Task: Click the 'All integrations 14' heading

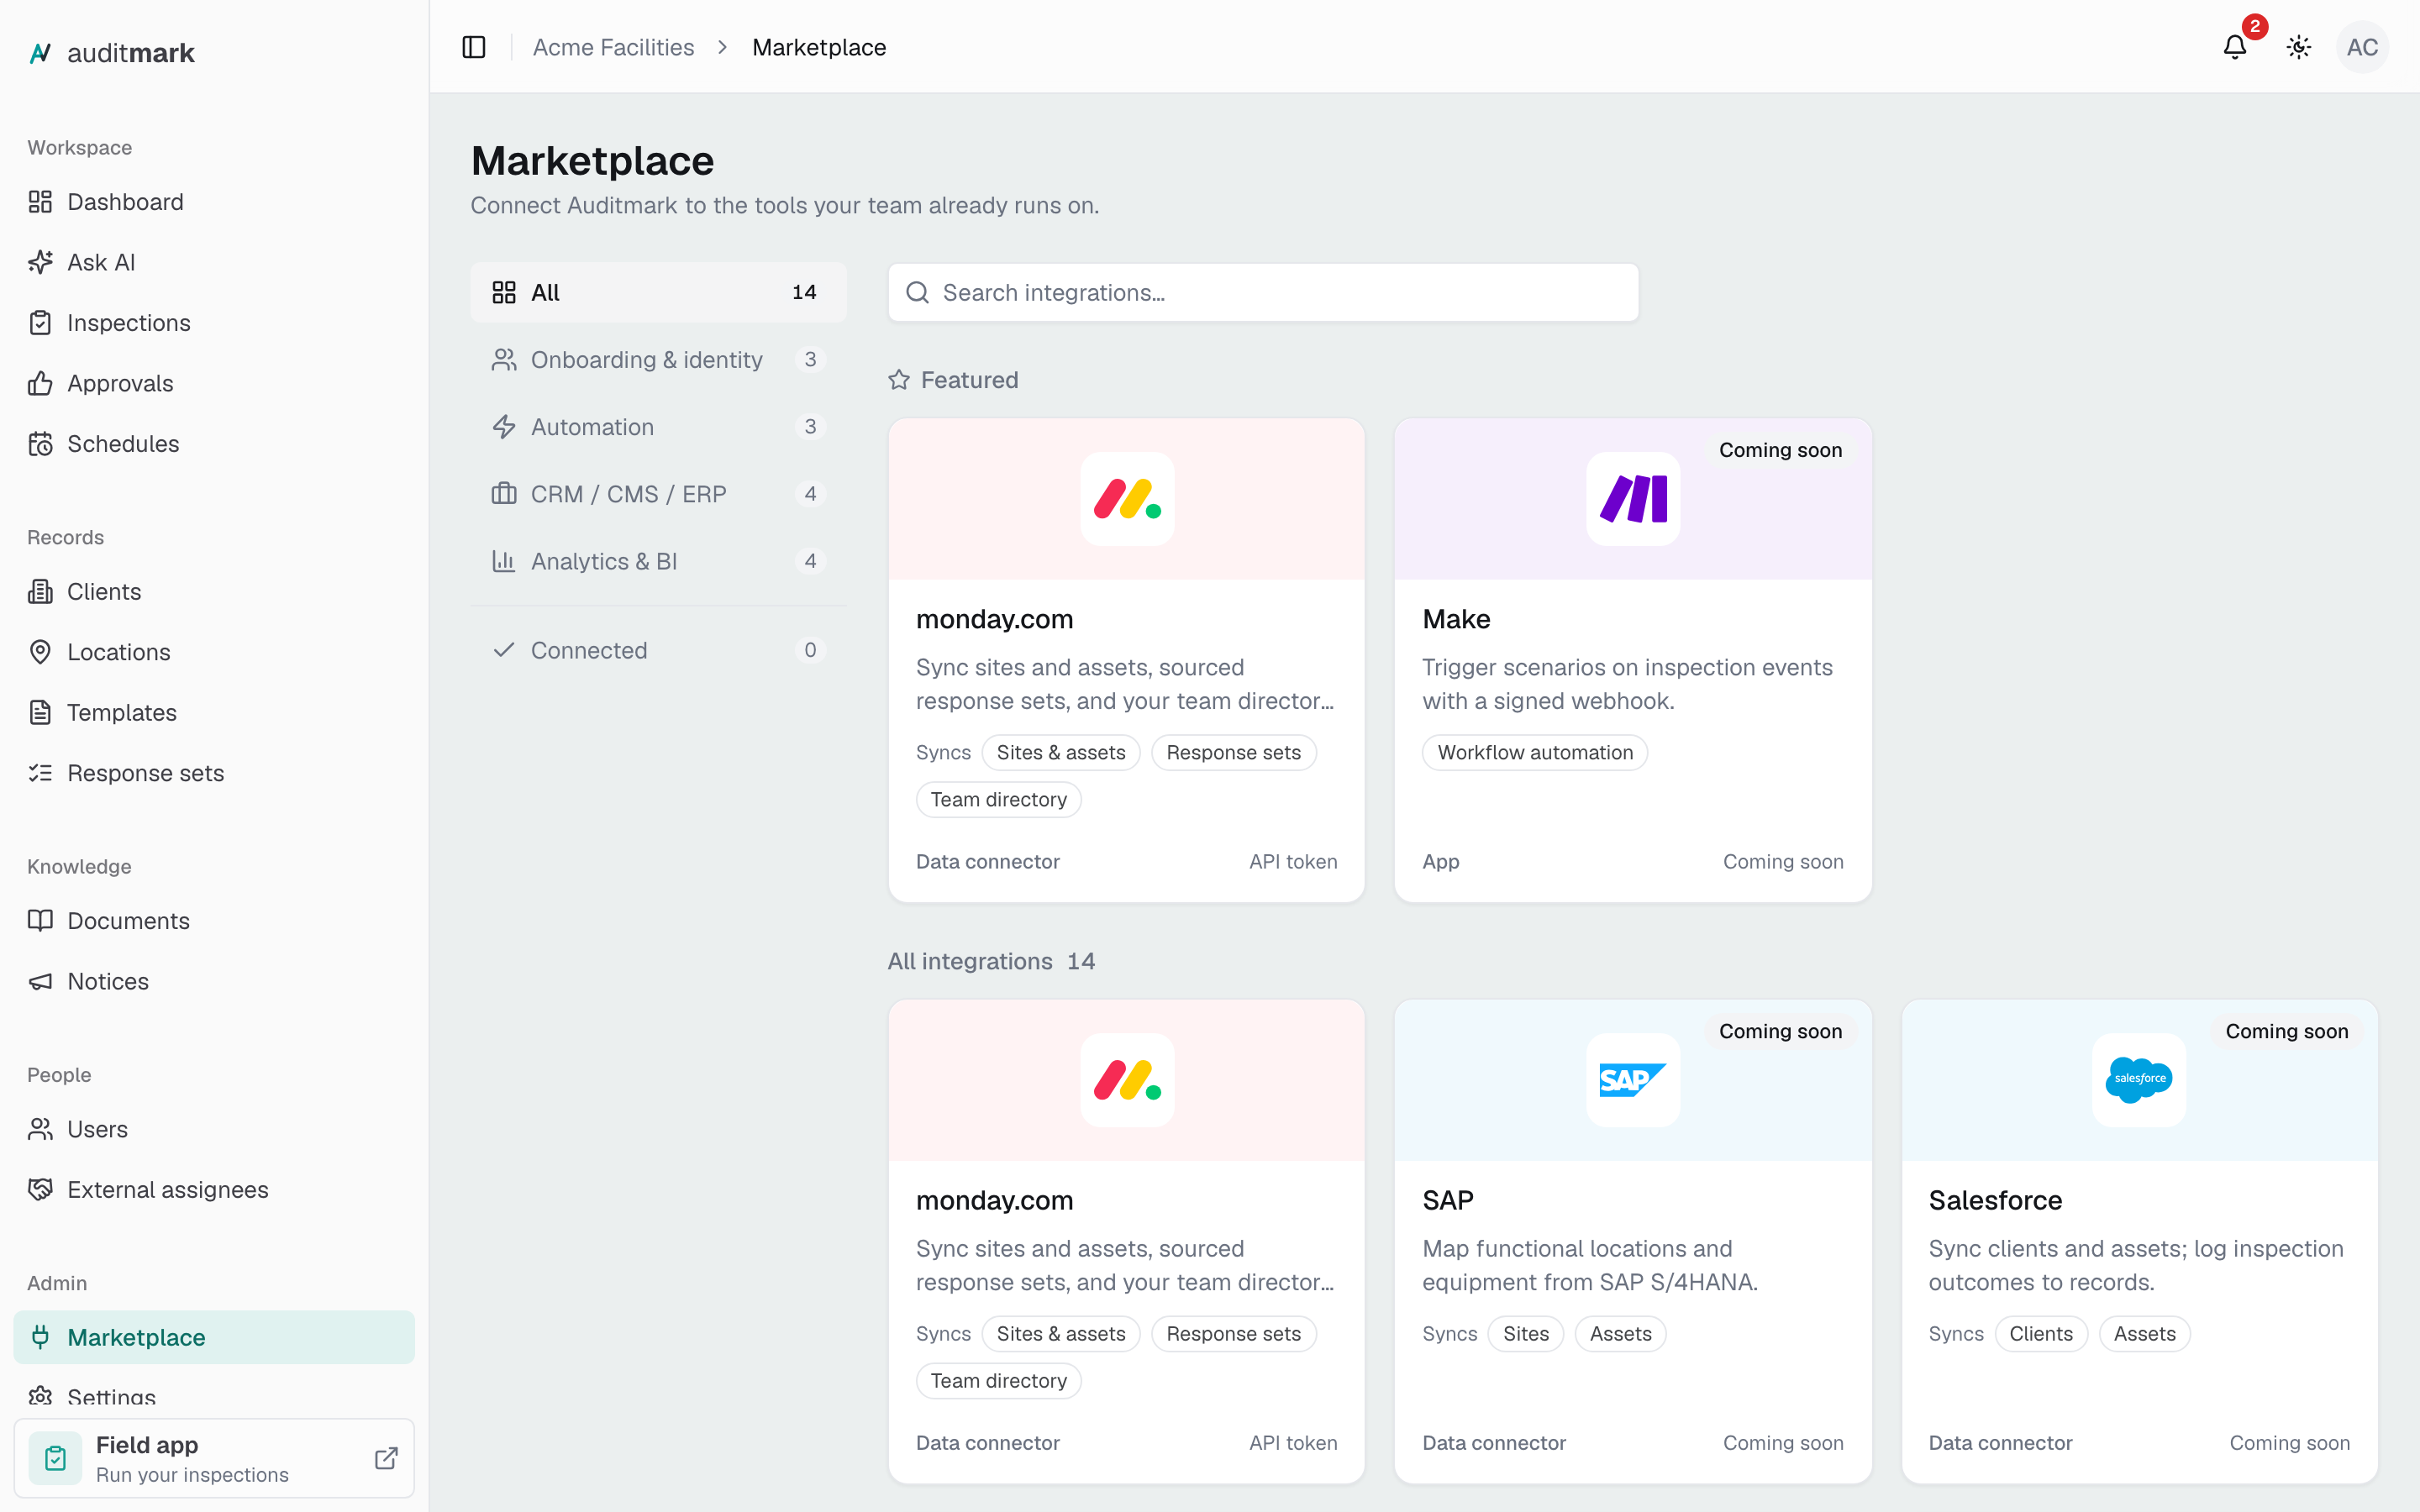Action: (x=991, y=961)
